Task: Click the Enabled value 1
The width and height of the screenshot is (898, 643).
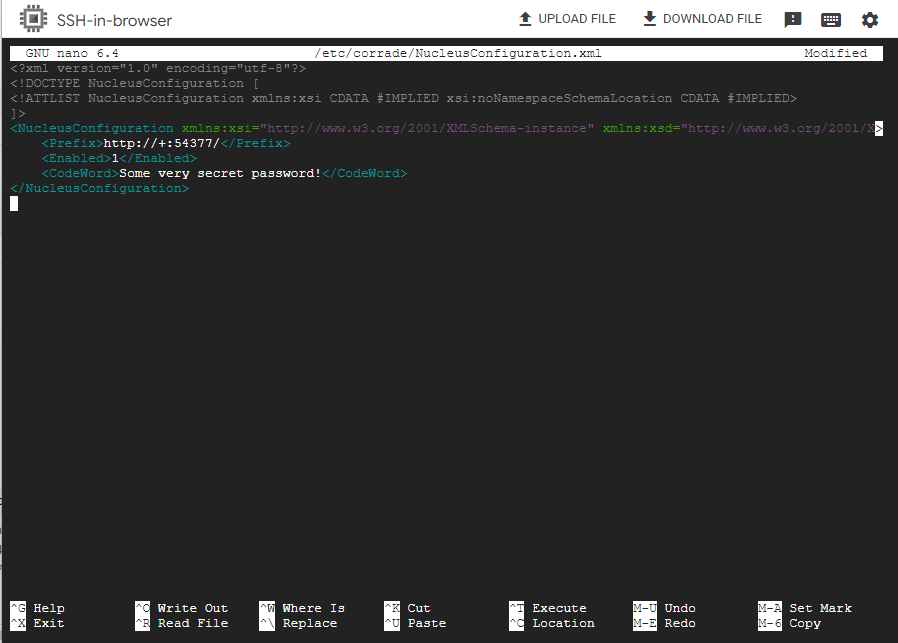Action: pyautogui.click(x=115, y=158)
